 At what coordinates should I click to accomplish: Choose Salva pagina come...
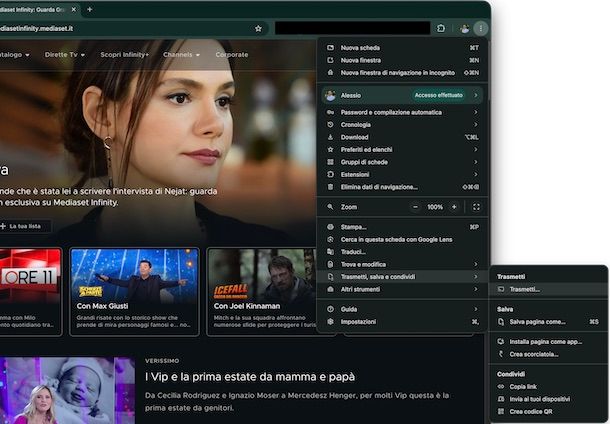click(x=548, y=322)
